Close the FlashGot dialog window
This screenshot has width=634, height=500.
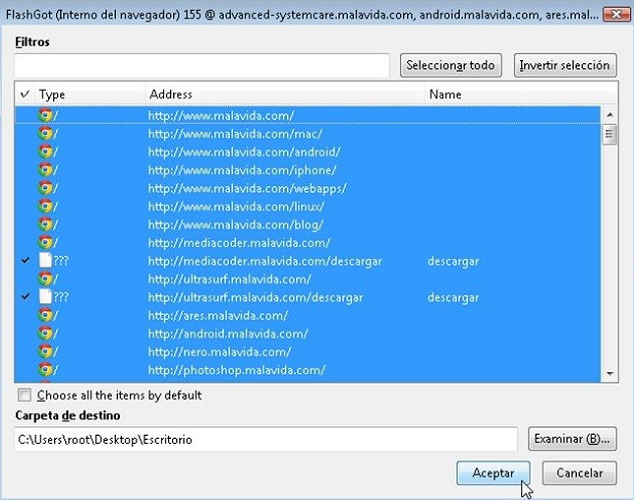click(x=616, y=15)
